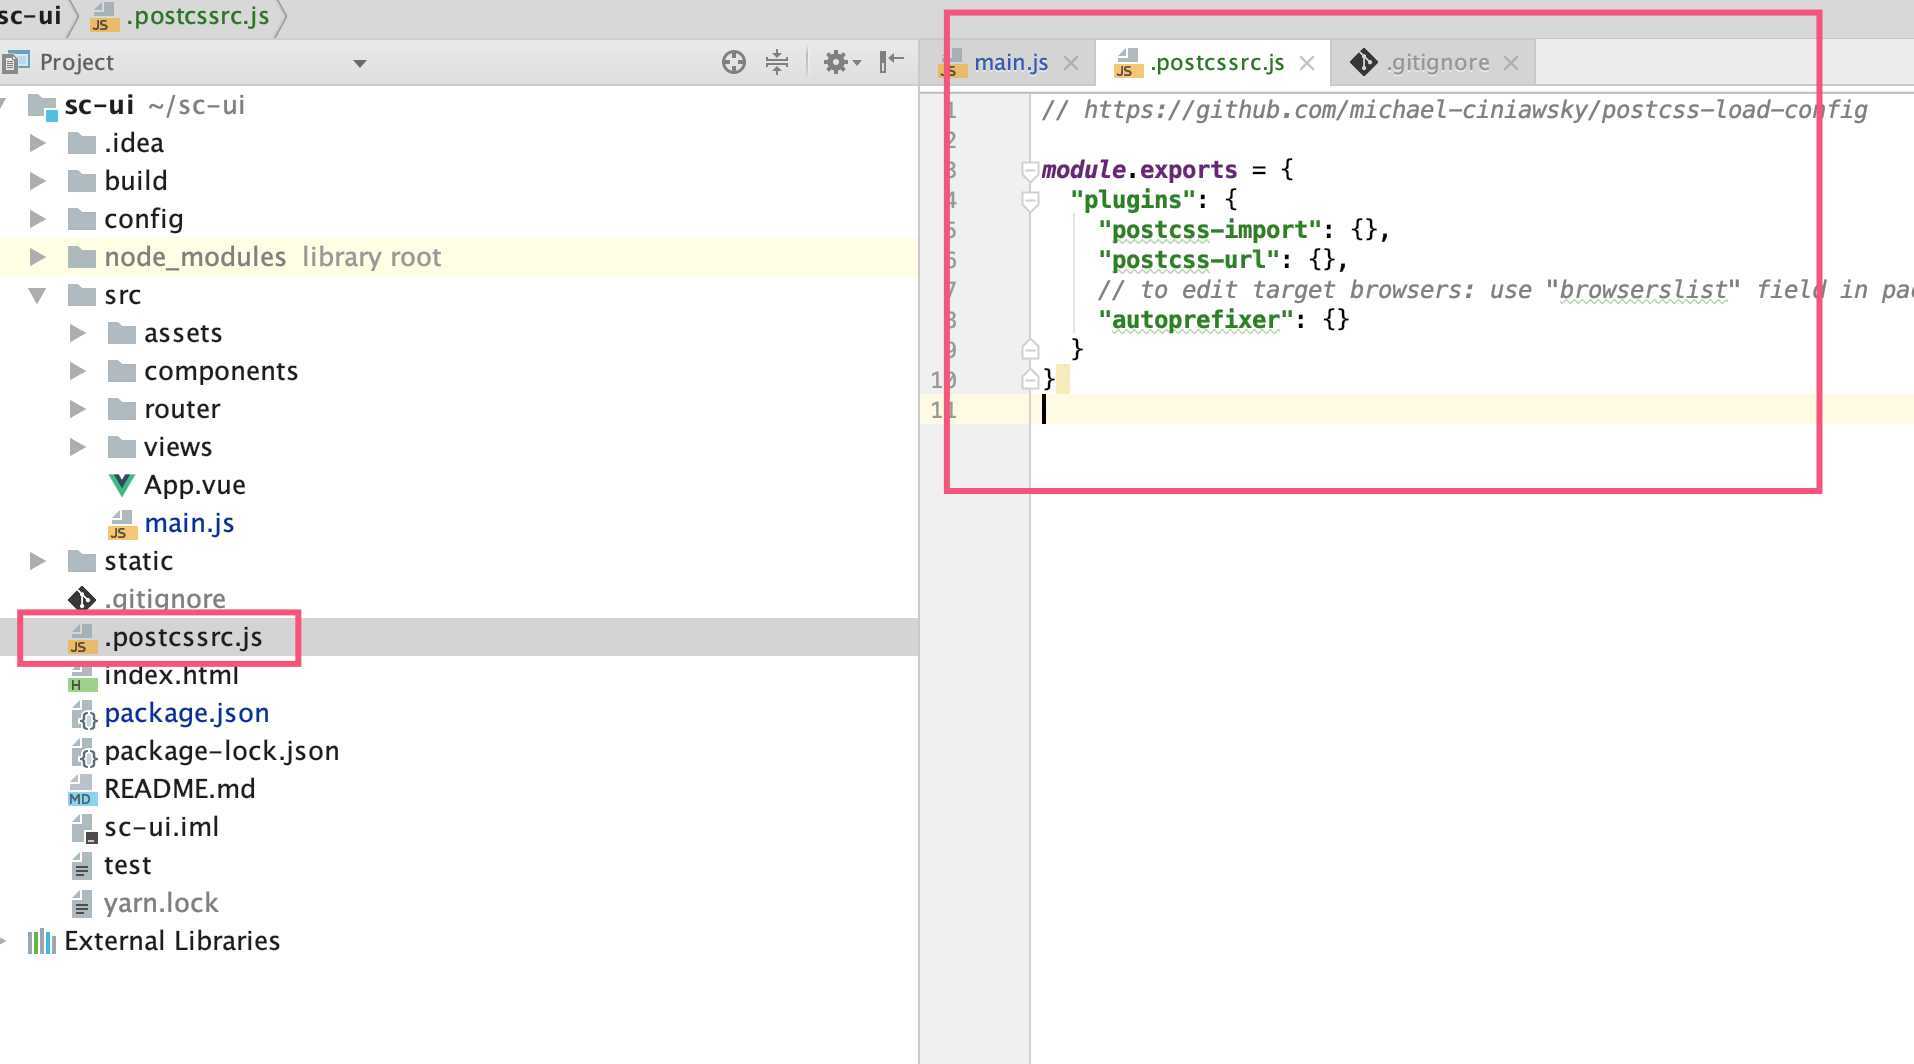Select main.js in the project tree

click(x=189, y=523)
